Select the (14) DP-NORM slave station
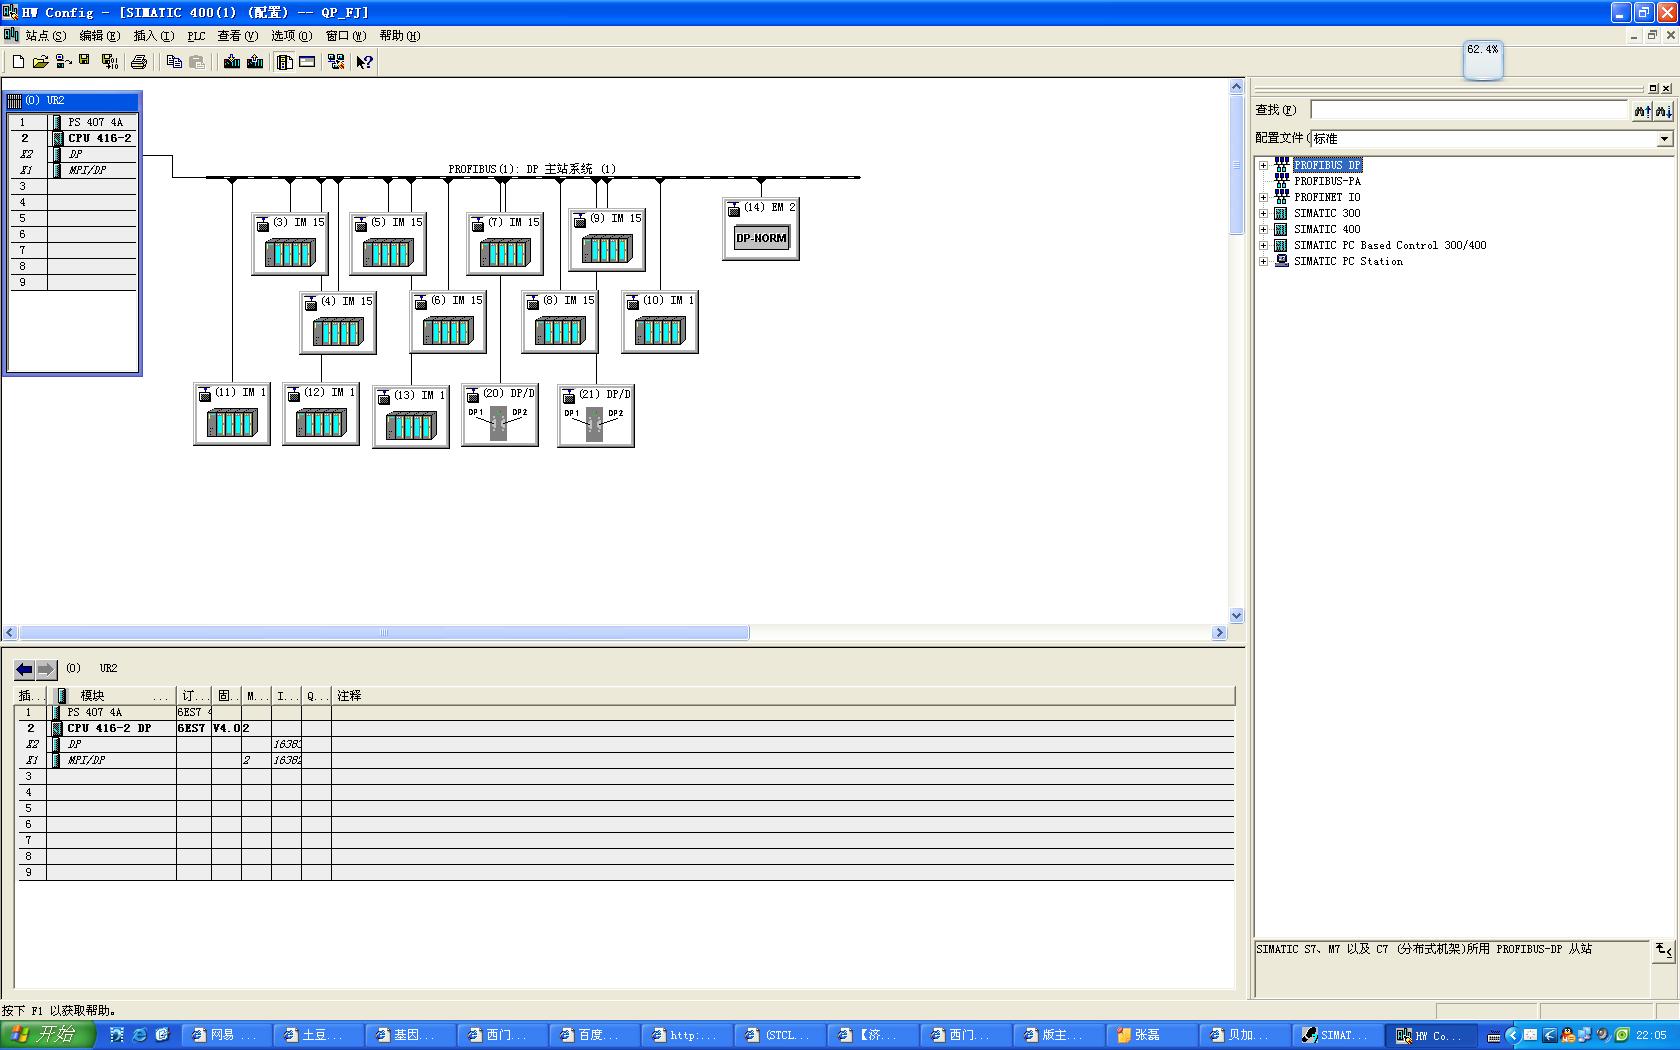Viewport: 1680px width, 1050px height. pos(761,229)
